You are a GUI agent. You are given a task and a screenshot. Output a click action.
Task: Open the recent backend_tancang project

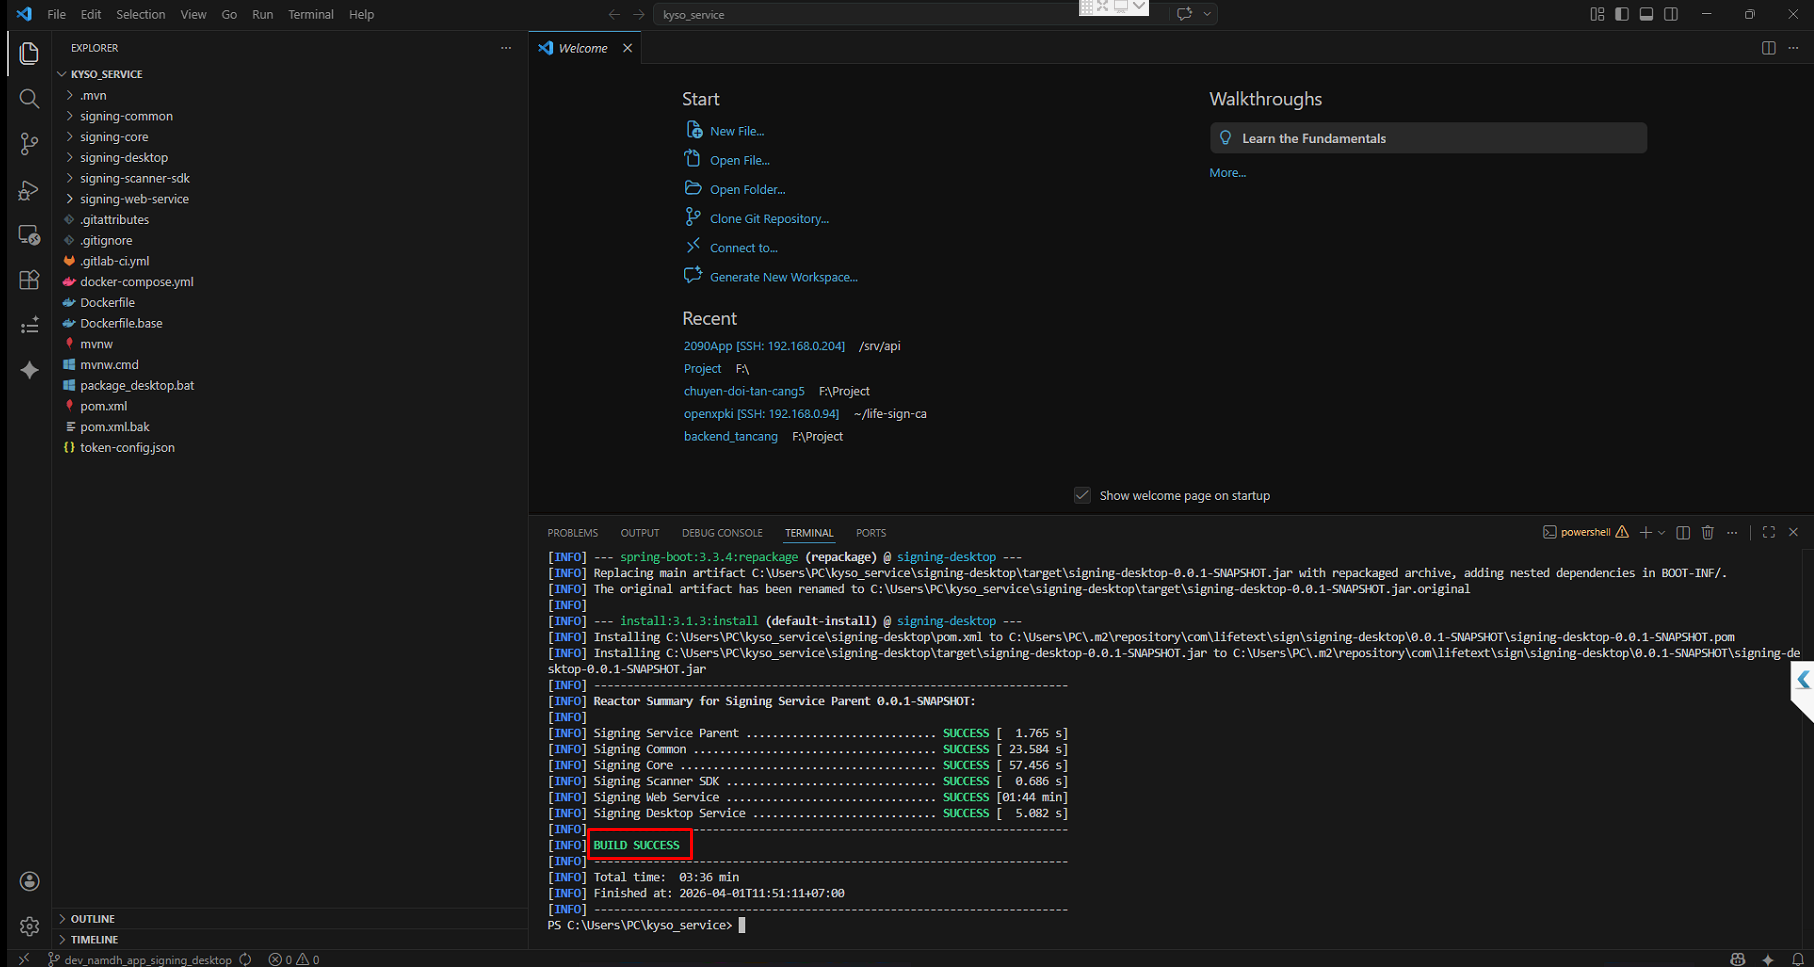730,437
